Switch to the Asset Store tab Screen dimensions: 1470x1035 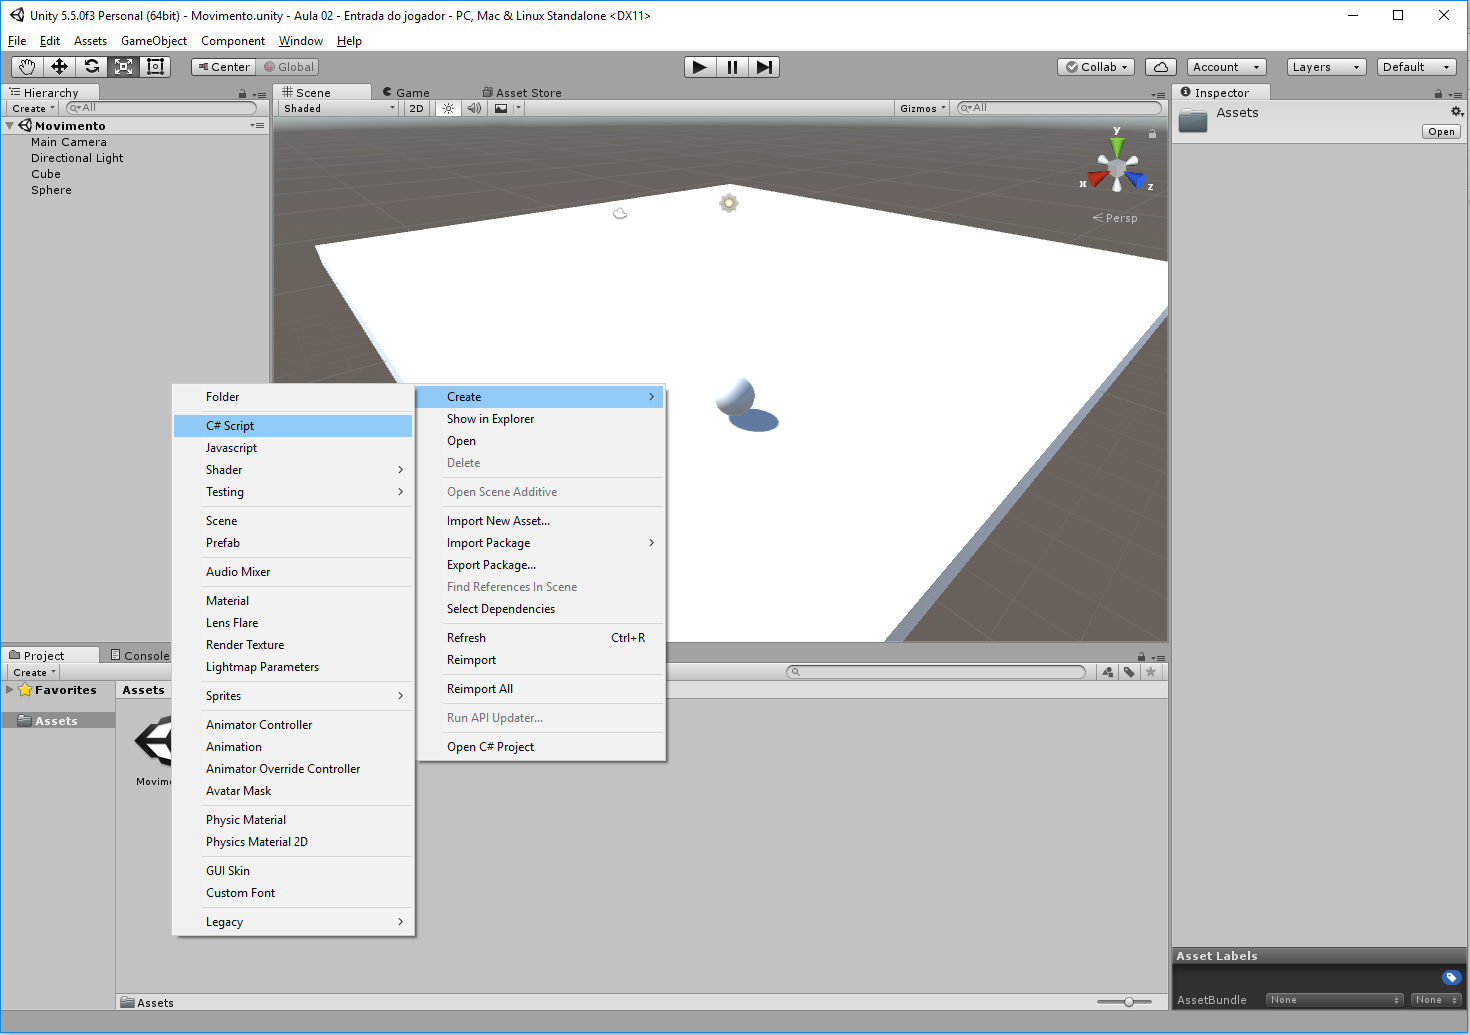coord(522,93)
